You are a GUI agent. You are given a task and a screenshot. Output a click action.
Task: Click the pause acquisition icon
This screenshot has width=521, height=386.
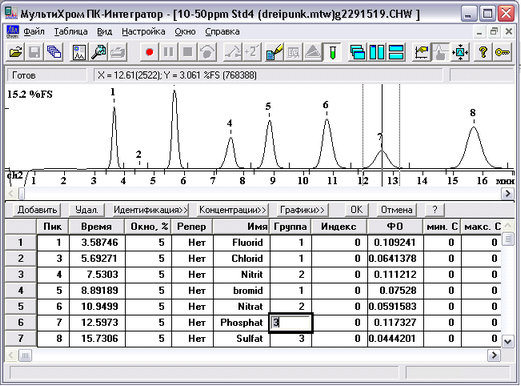pos(169,52)
